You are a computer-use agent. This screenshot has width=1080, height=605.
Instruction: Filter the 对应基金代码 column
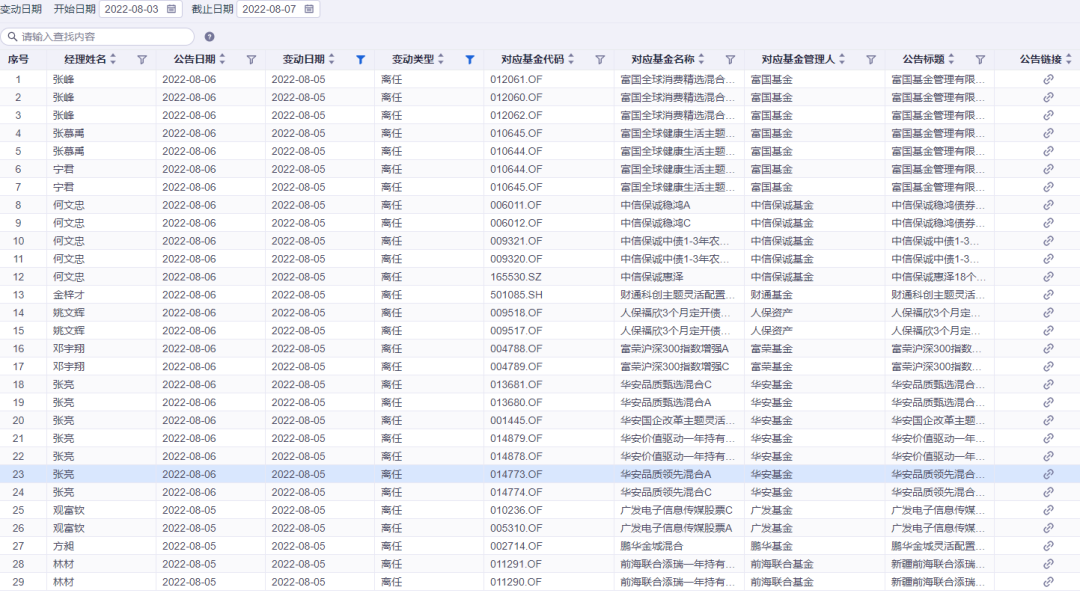point(600,60)
